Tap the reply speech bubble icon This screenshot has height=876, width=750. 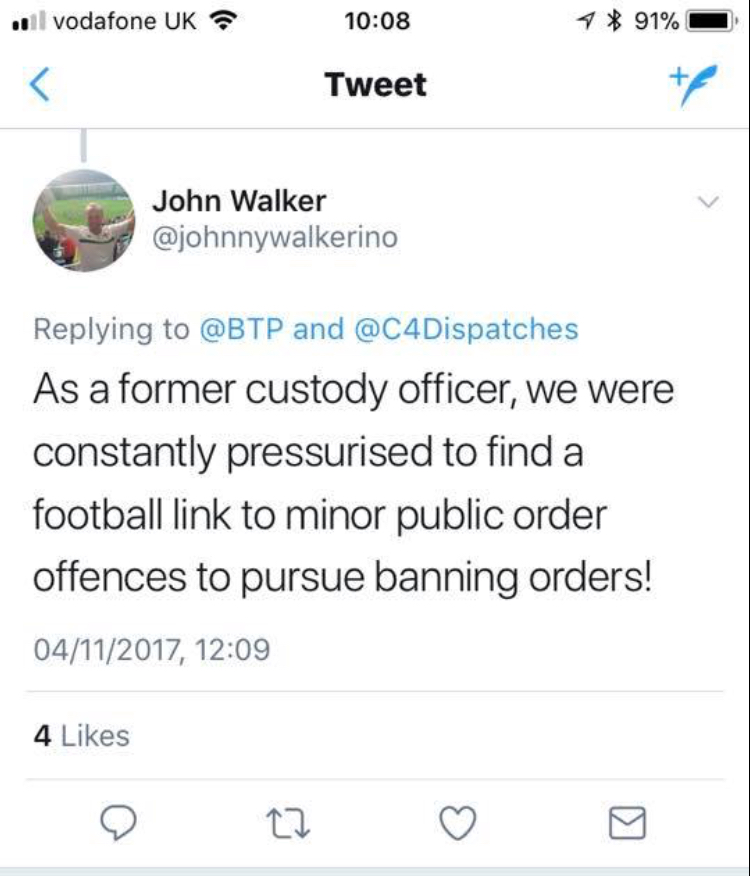click(118, 822)
